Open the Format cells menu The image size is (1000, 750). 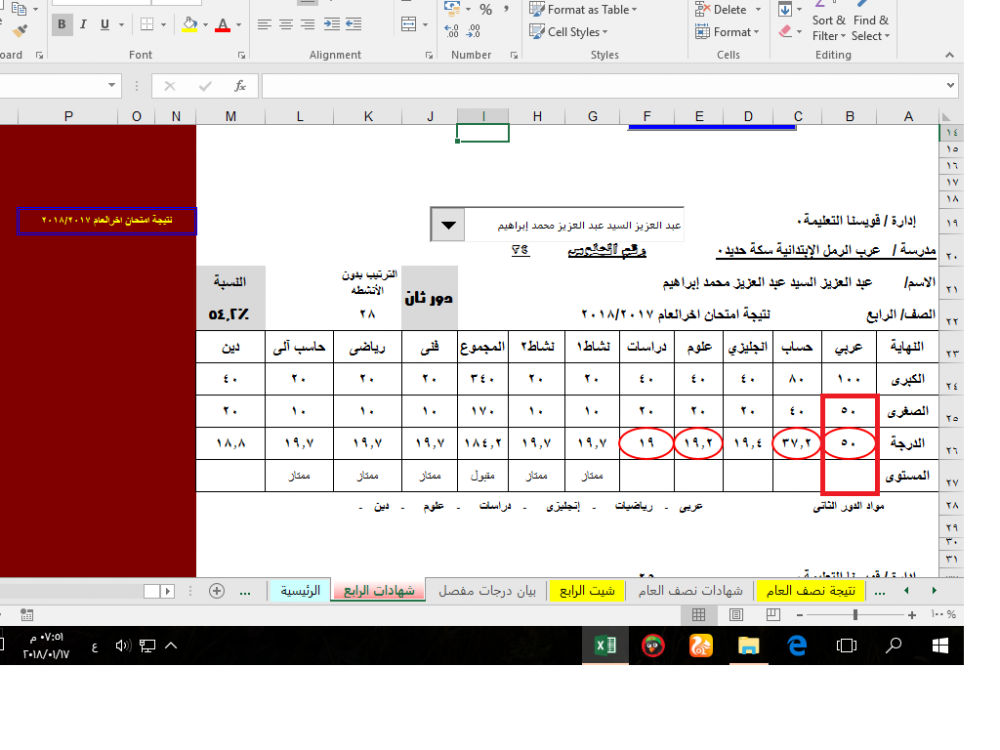coord(727,31)
